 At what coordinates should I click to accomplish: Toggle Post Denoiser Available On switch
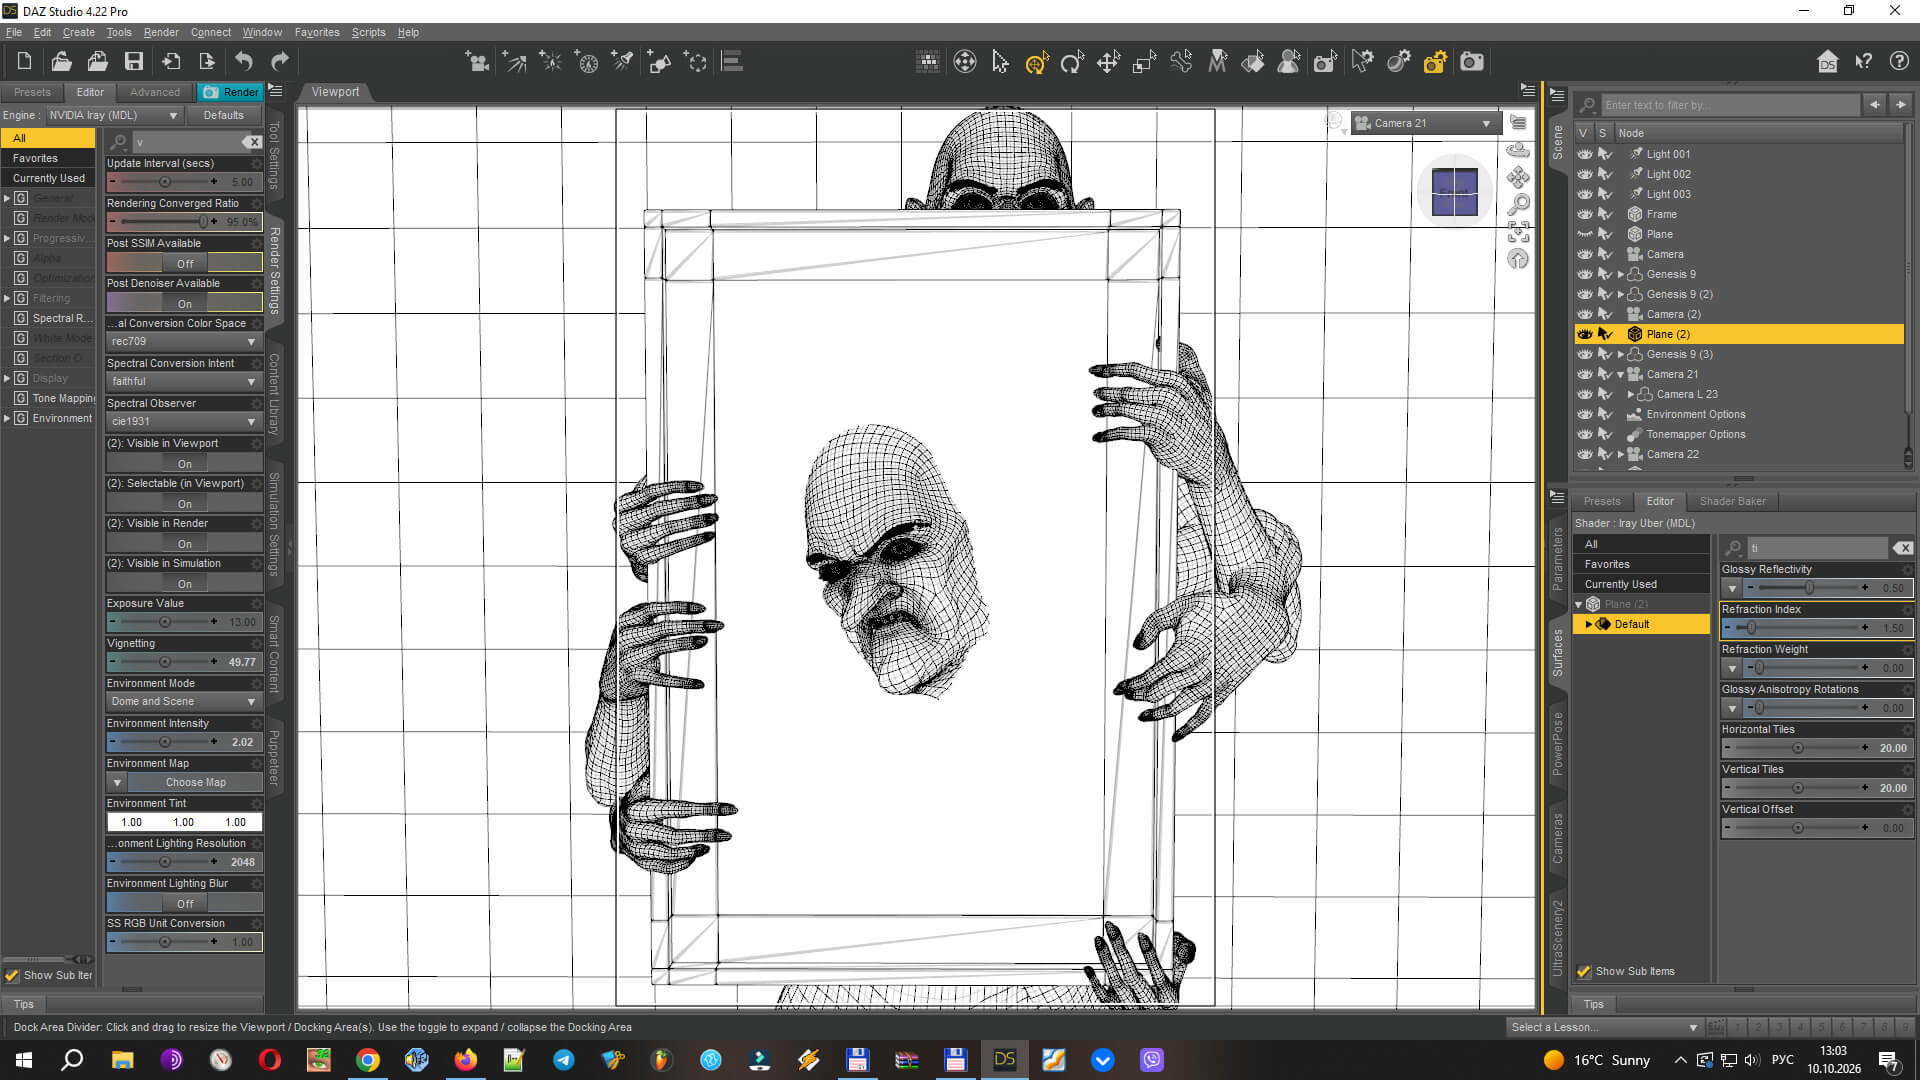(185, 303)
